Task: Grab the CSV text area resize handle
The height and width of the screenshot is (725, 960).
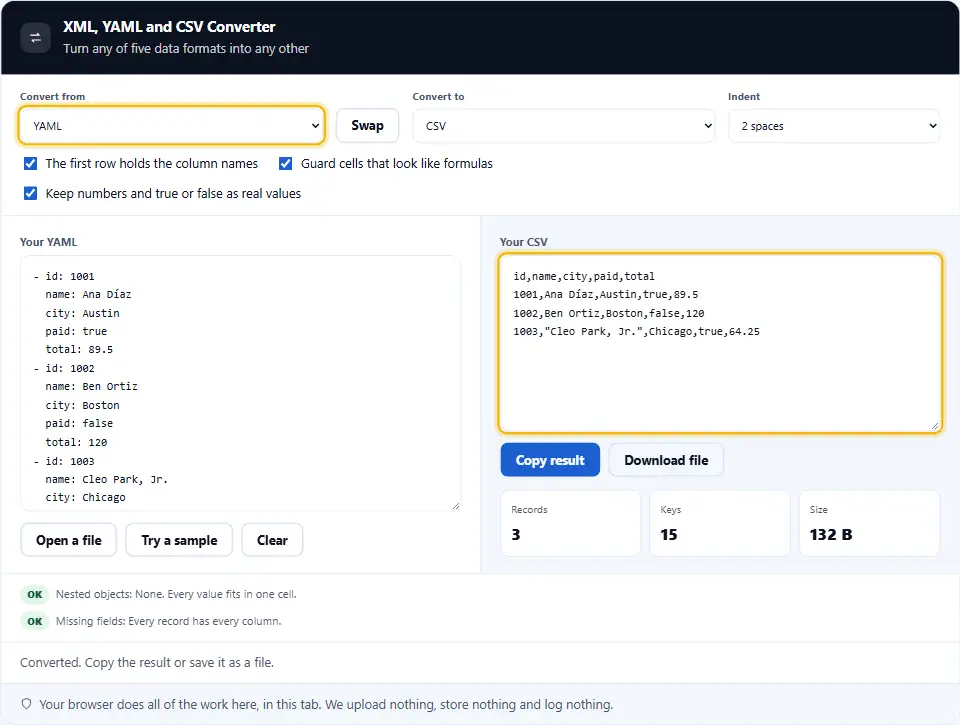Action: [935, 426]
